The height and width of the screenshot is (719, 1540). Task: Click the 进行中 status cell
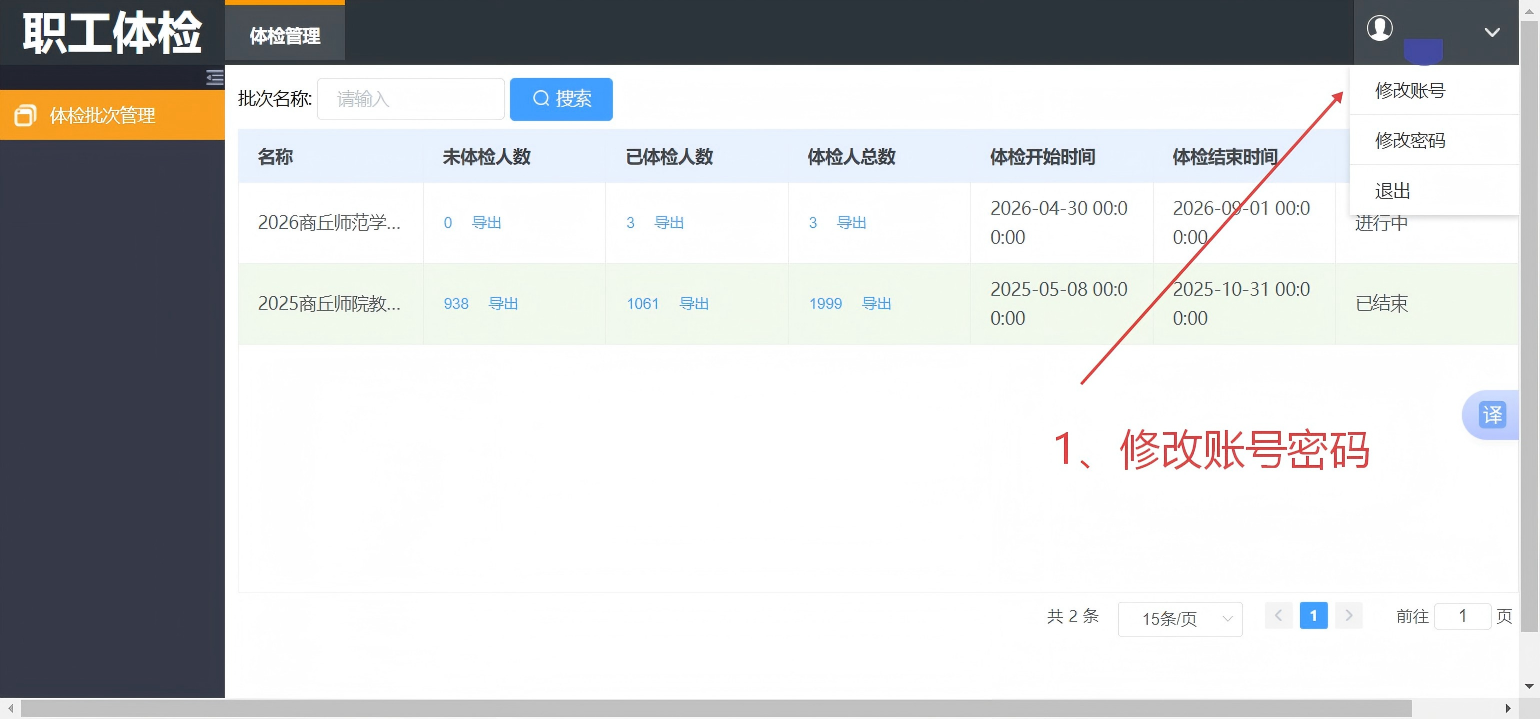click(x=1382, y=223)
